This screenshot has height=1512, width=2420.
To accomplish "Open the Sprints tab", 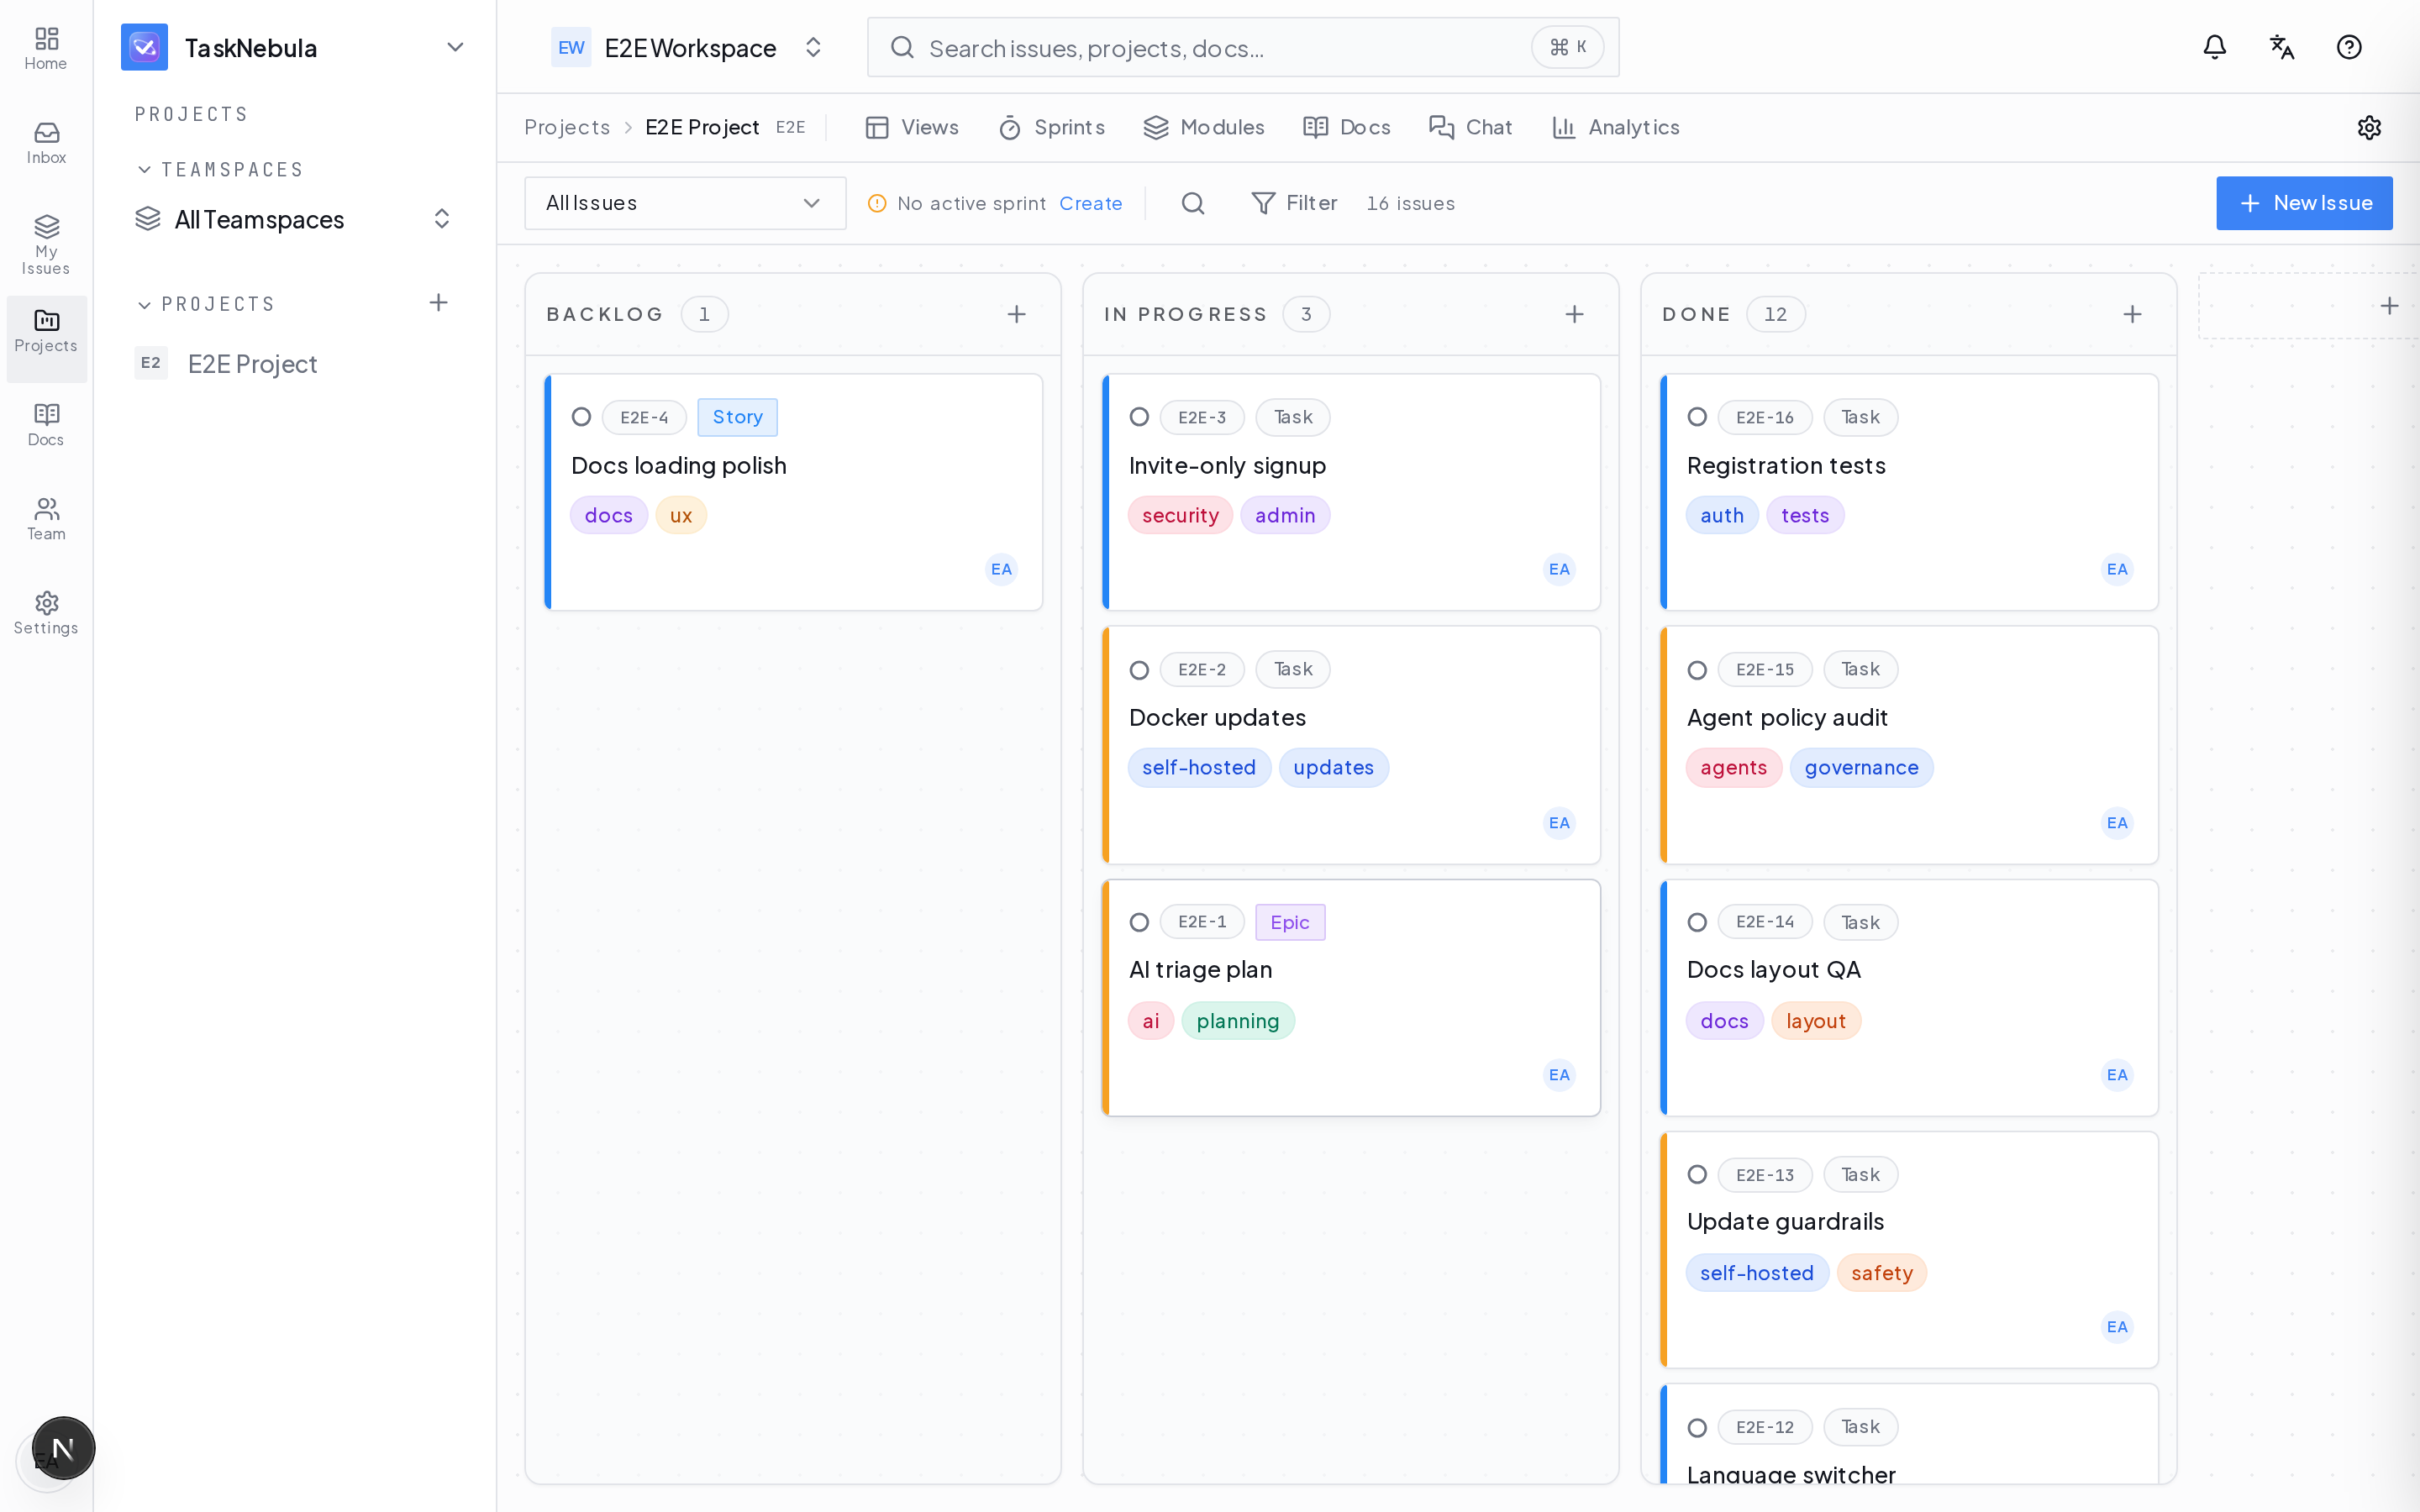I will click(x=1052, y=127).
